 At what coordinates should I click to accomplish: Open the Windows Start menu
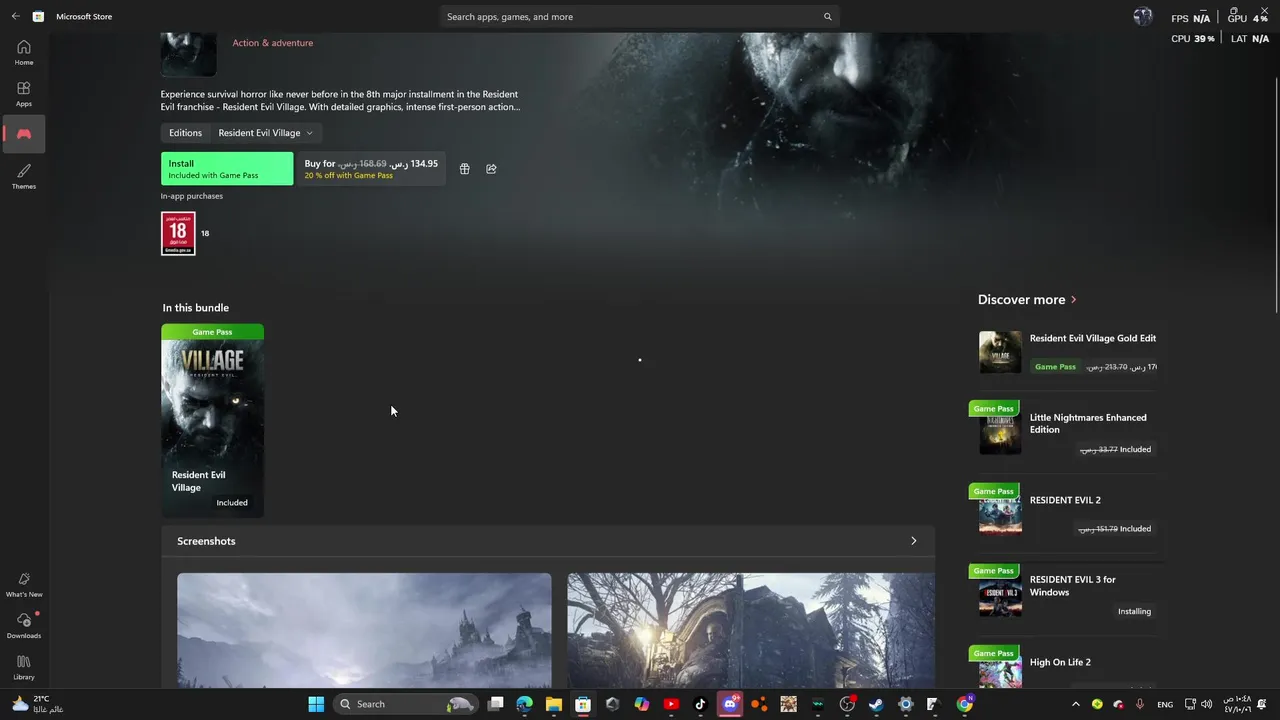tap(316, 704)
